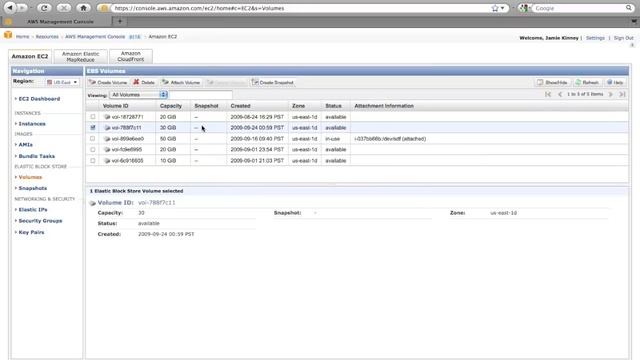Click the Create Snapshot toolbar button
The image size is (640, 360).
[273, 82]
